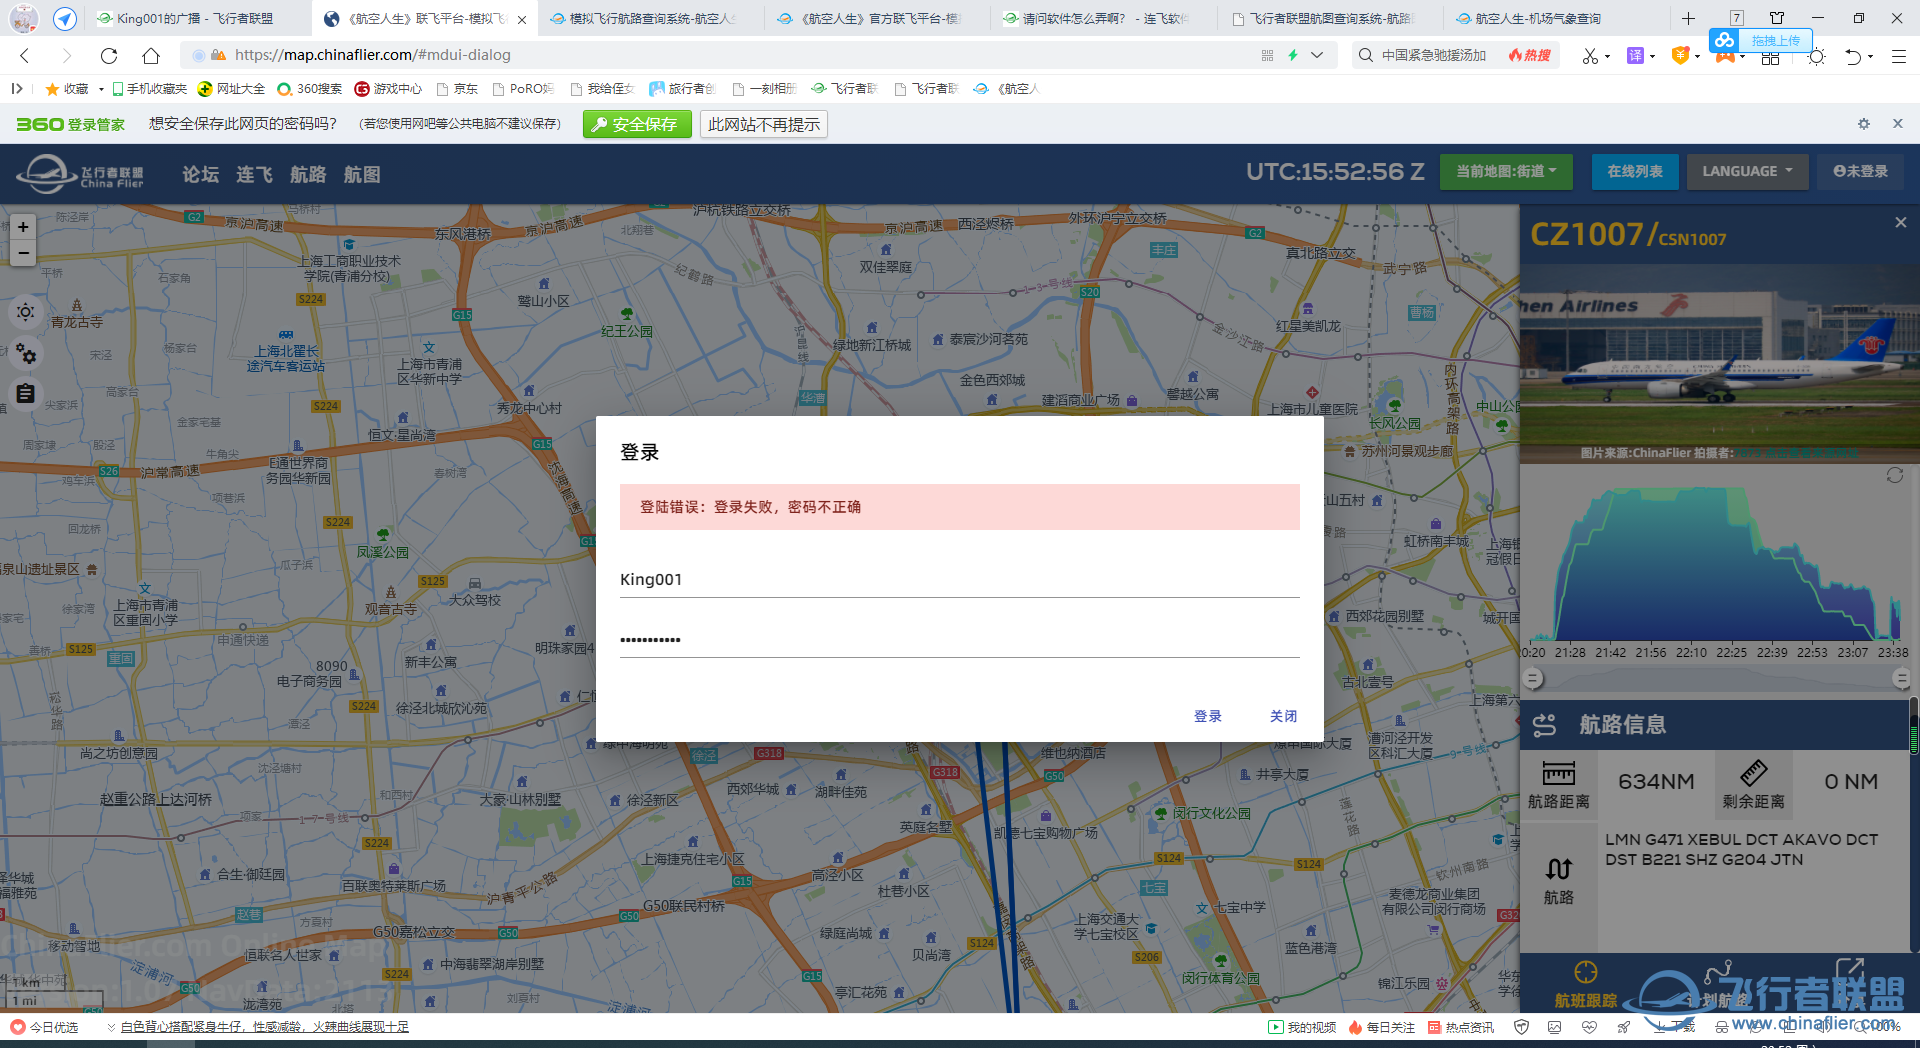Focus the password input field
Image resolution: width=1920 pixels, height=1048 pixels.
point(960,640)
